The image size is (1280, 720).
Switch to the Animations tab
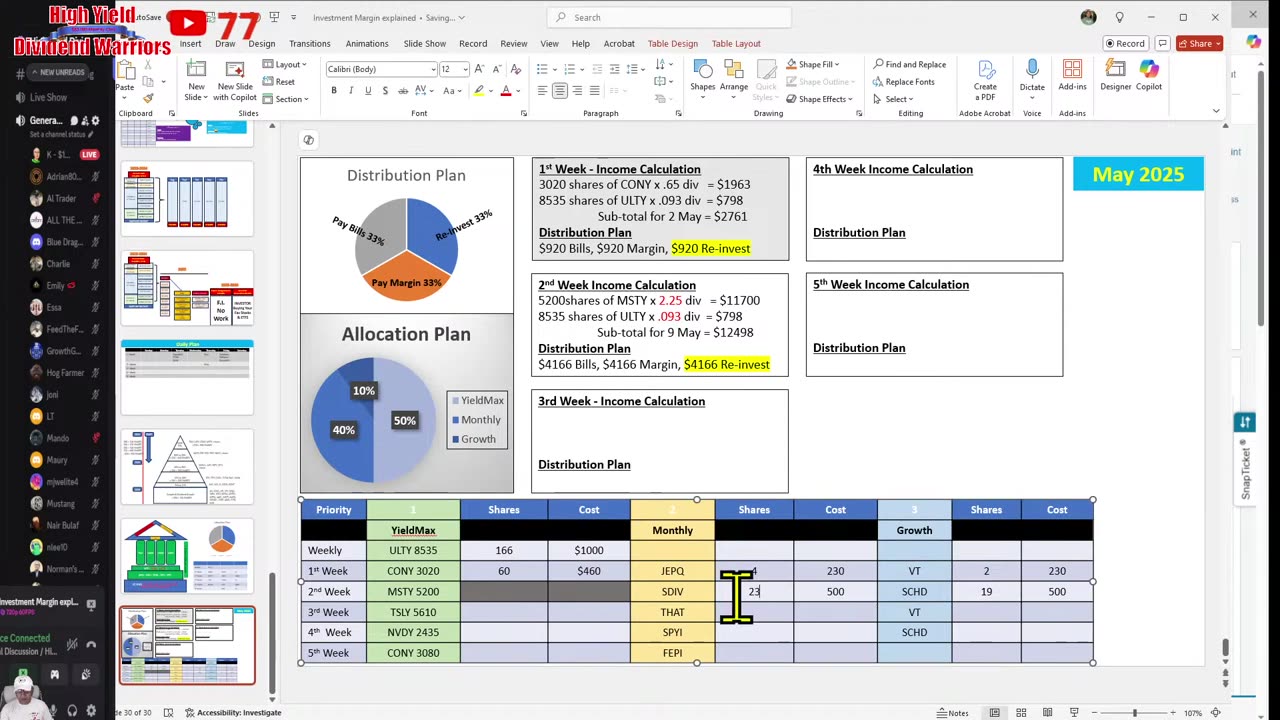(367, 44)
